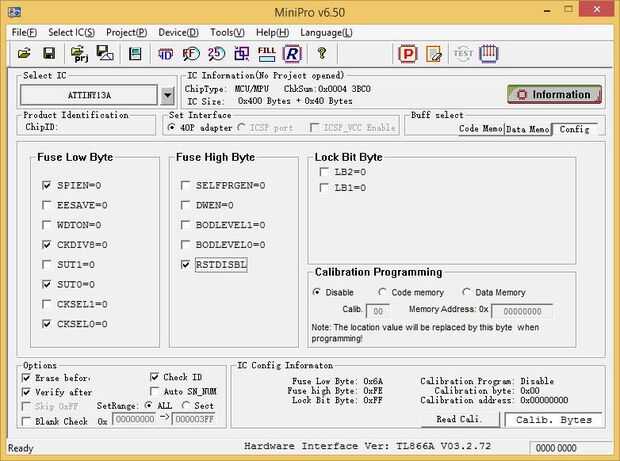Switch to Data Memo buffer tab
This screenshot has width=620, height=461.
coord(528,129)
